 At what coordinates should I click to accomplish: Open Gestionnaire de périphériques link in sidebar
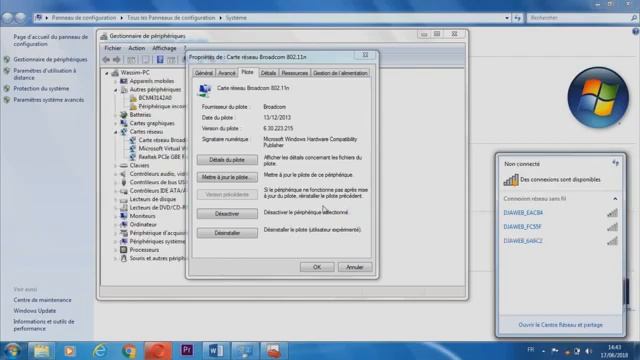pos(50,60)
